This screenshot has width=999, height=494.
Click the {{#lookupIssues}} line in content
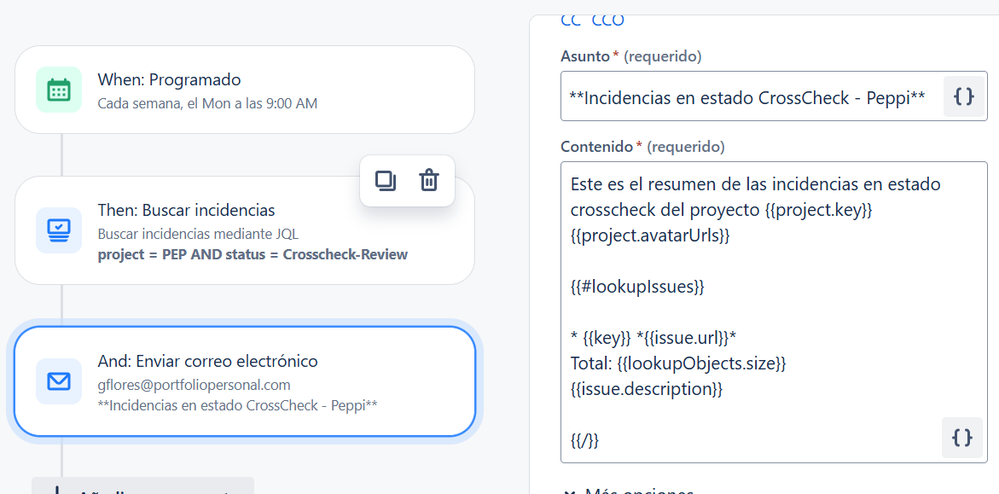coord(637,287)
